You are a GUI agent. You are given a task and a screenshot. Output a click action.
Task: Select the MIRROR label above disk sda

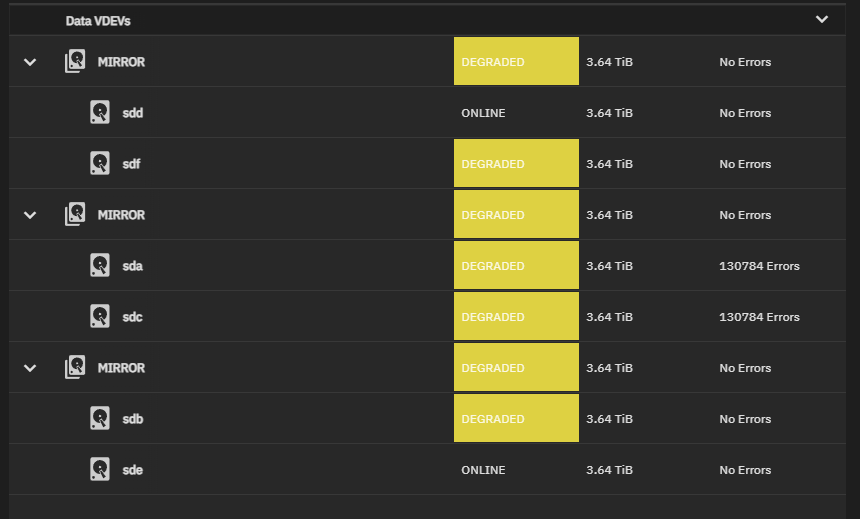tap(121, 215)
